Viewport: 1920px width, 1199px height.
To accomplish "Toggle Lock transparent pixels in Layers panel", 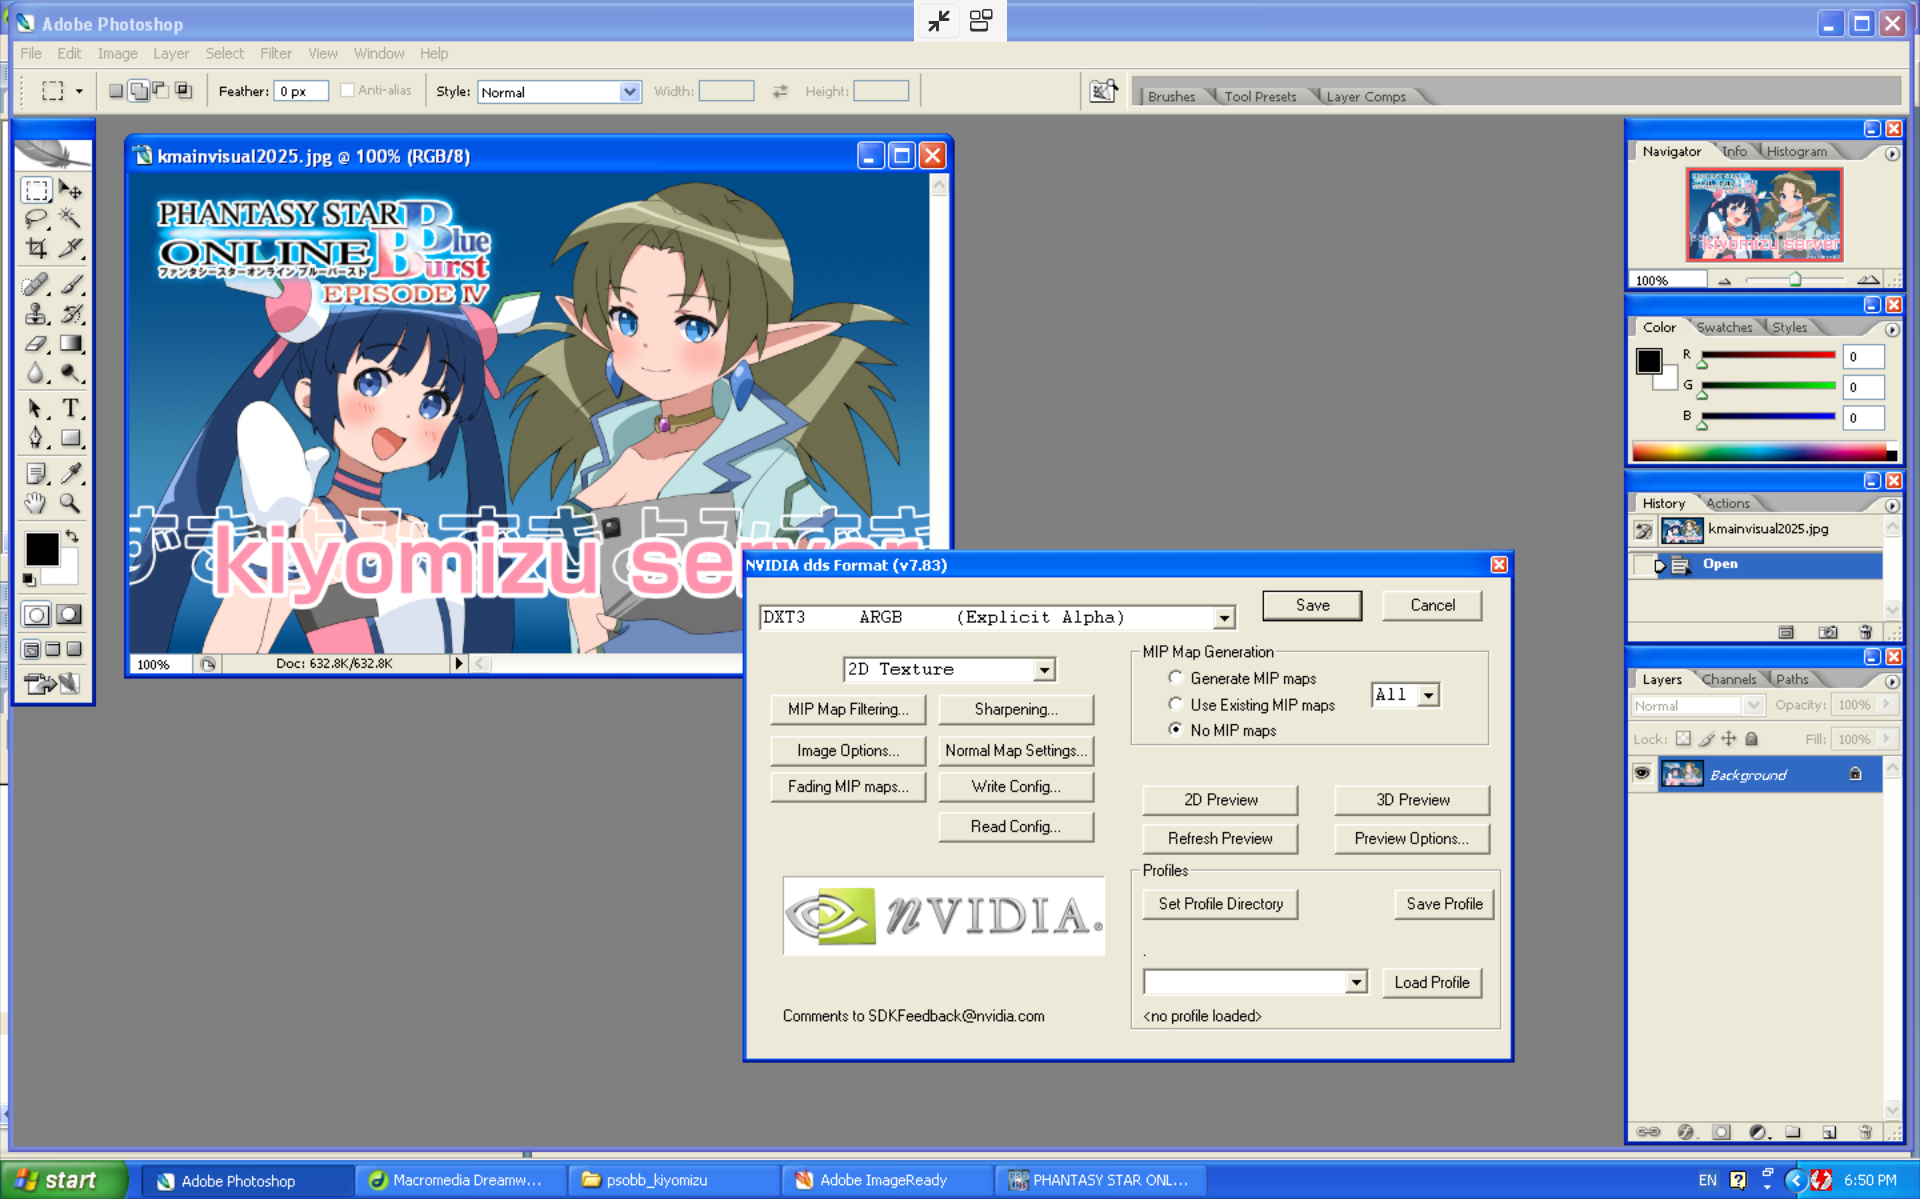I will click(1683, 739).
